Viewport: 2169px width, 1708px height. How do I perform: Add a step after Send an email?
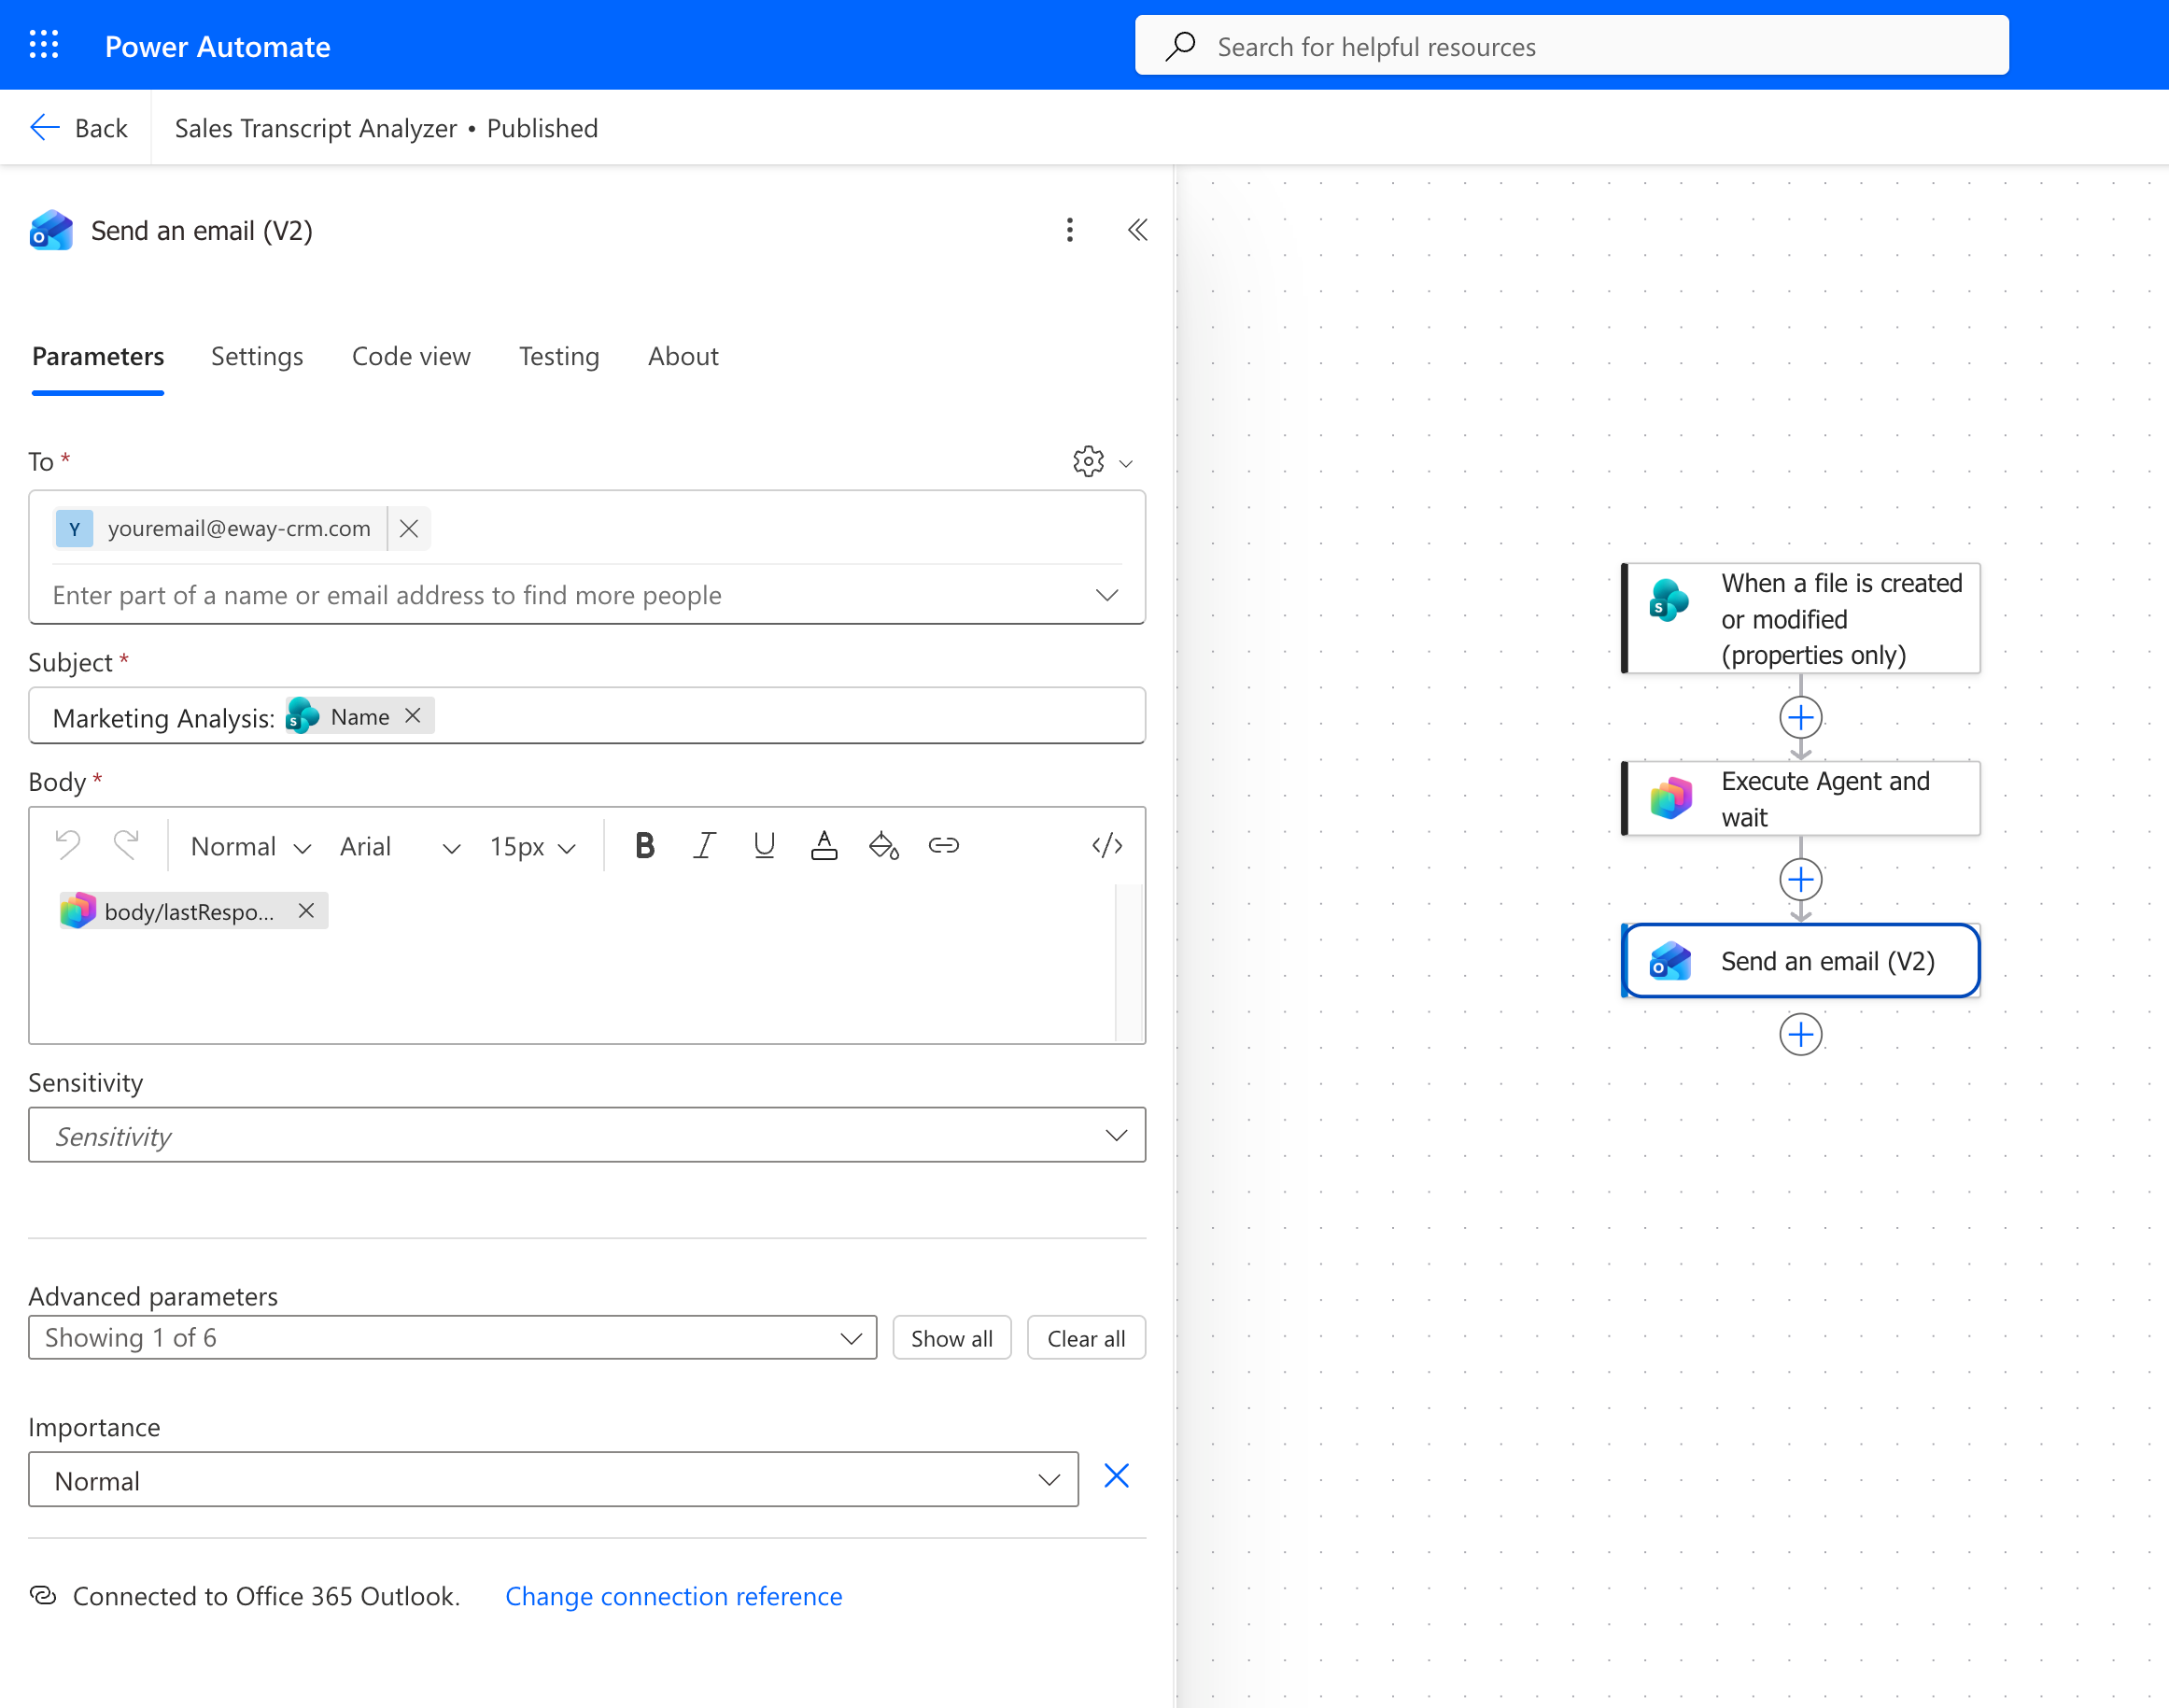click(x=1801, y=1035)
